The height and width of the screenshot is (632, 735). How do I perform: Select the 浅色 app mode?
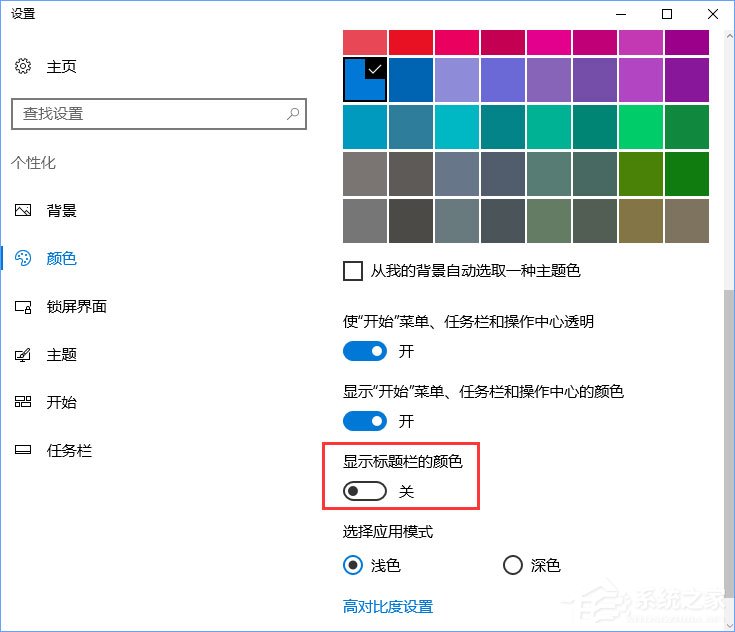(353, 566)
